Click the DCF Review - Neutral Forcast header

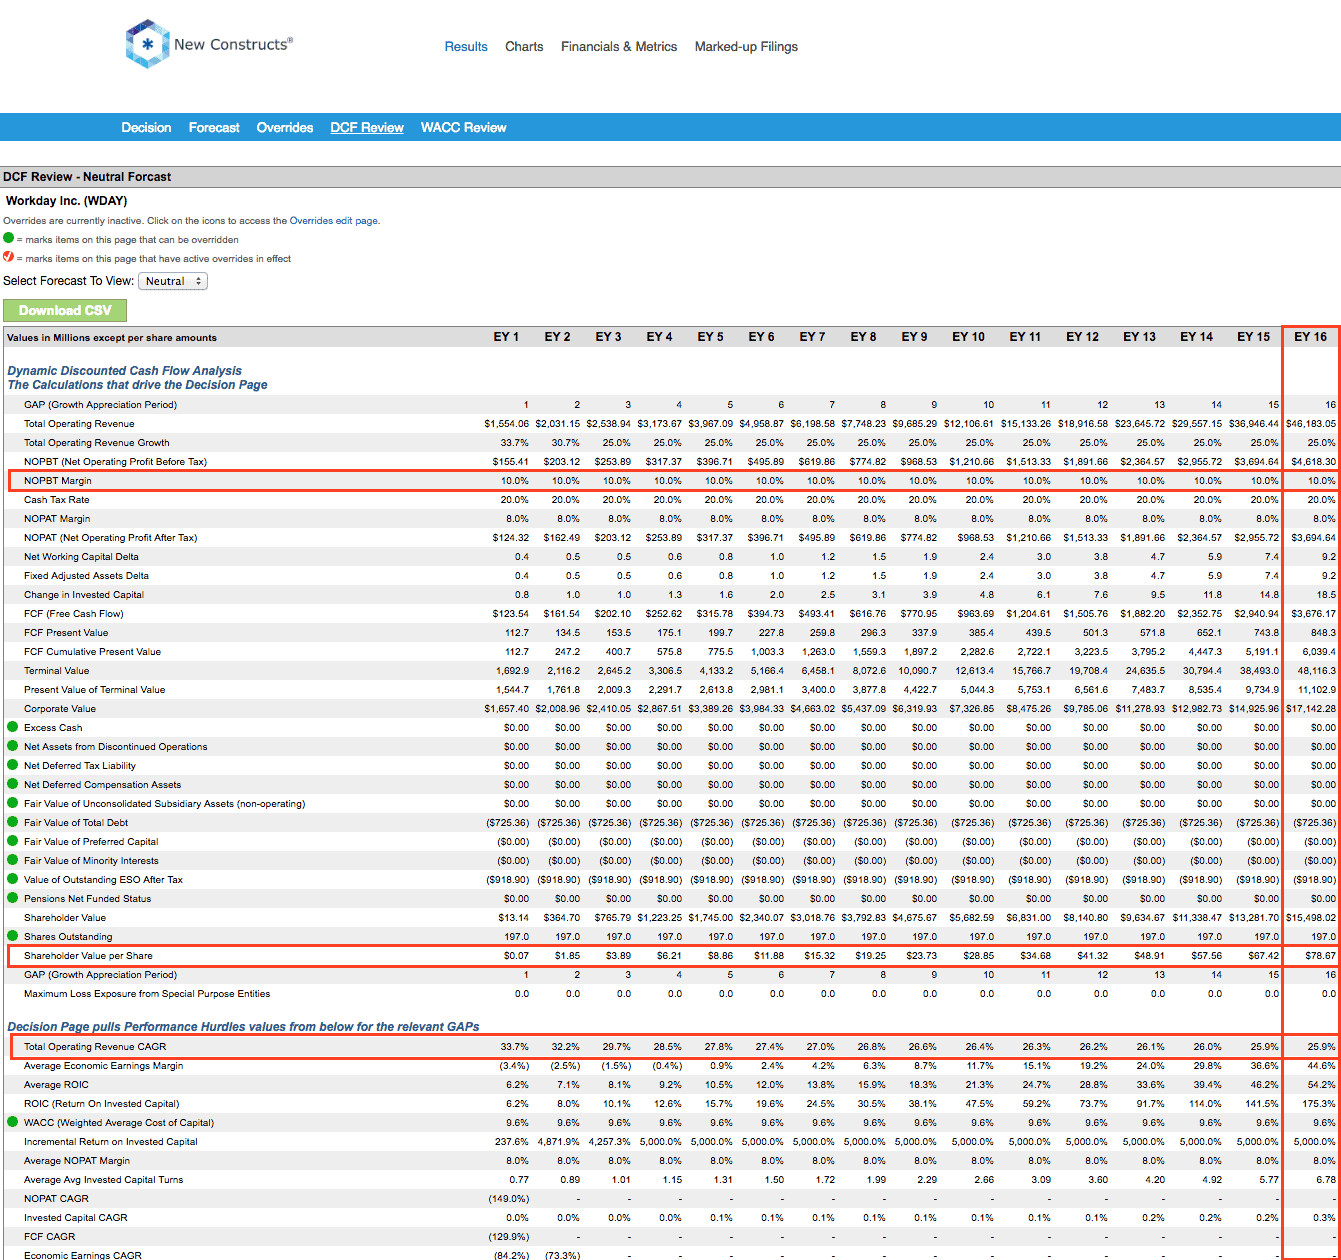click(x=87, y=177)
